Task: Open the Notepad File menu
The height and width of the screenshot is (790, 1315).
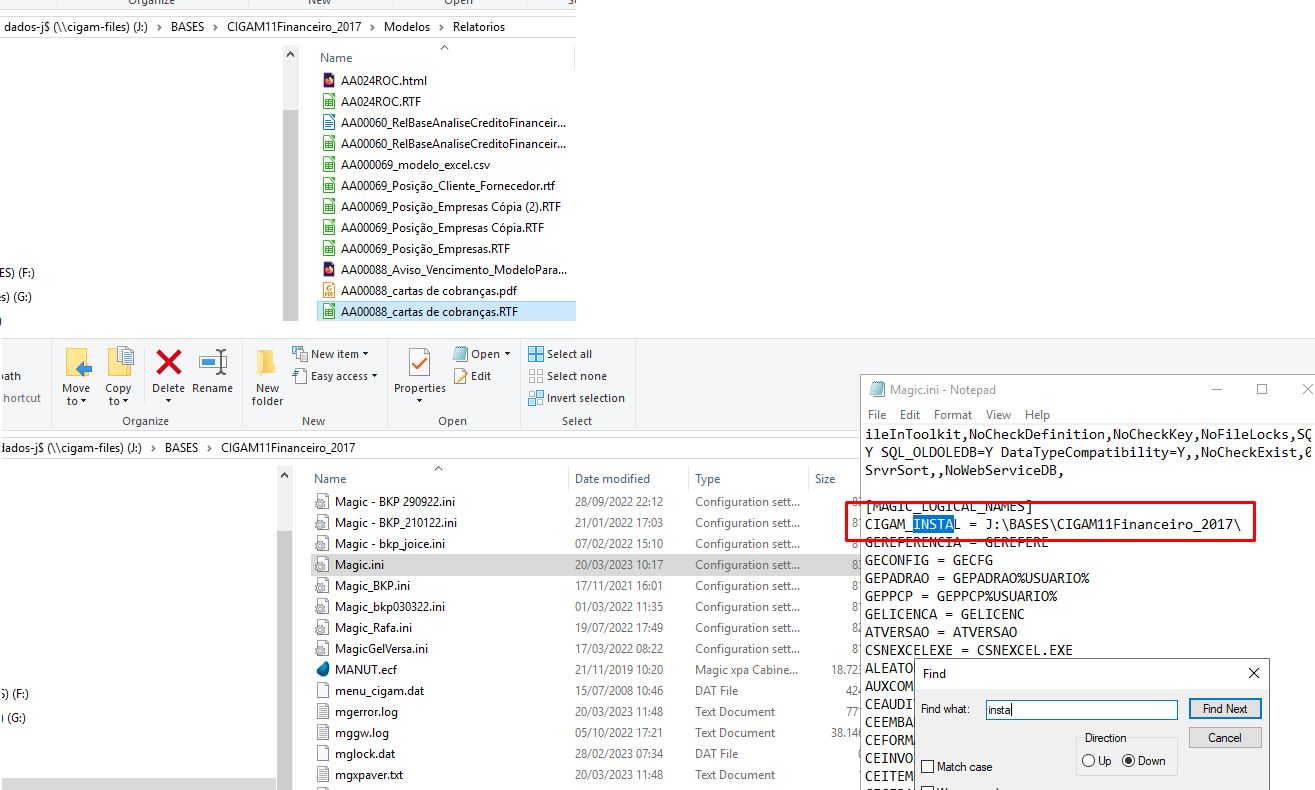Action: [877, 414]
